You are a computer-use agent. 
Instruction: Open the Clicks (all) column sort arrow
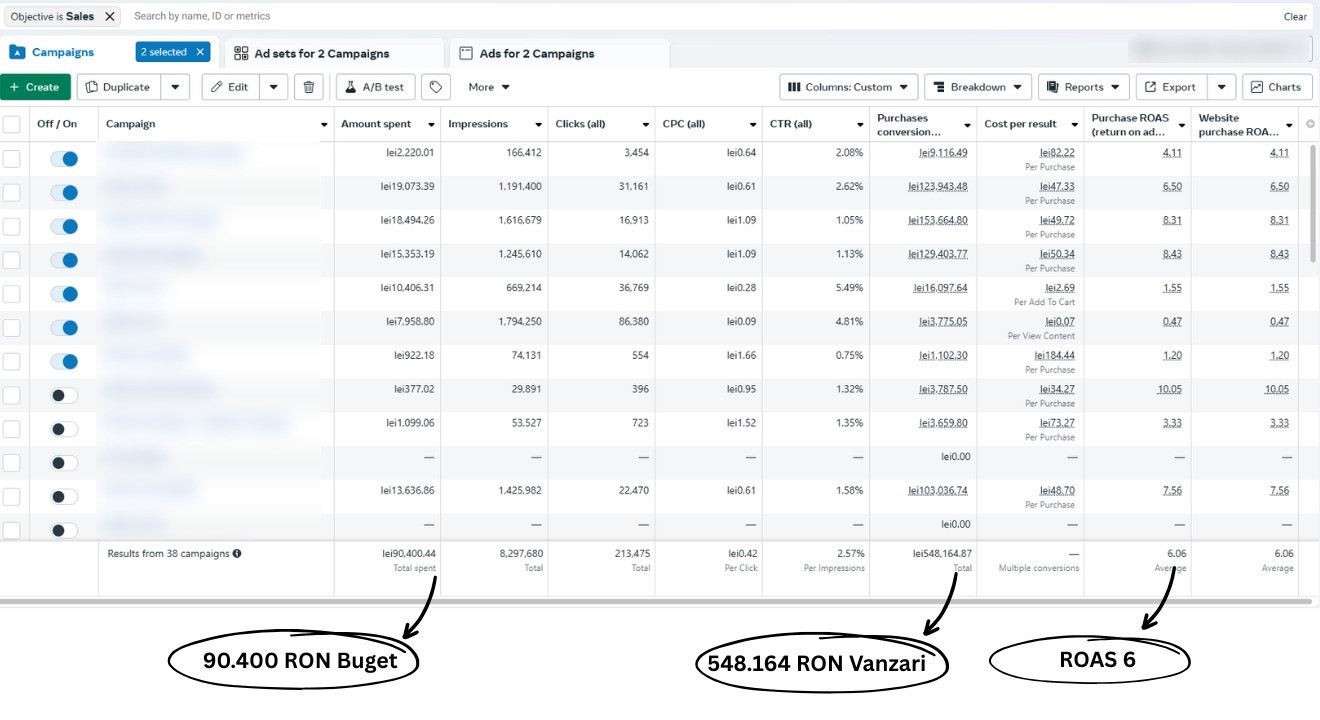pyautogui.click(x=646, y=125)
